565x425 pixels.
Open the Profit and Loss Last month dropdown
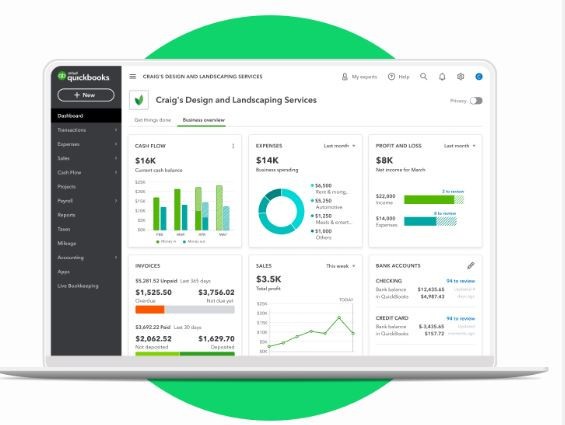tap(460, 146)
